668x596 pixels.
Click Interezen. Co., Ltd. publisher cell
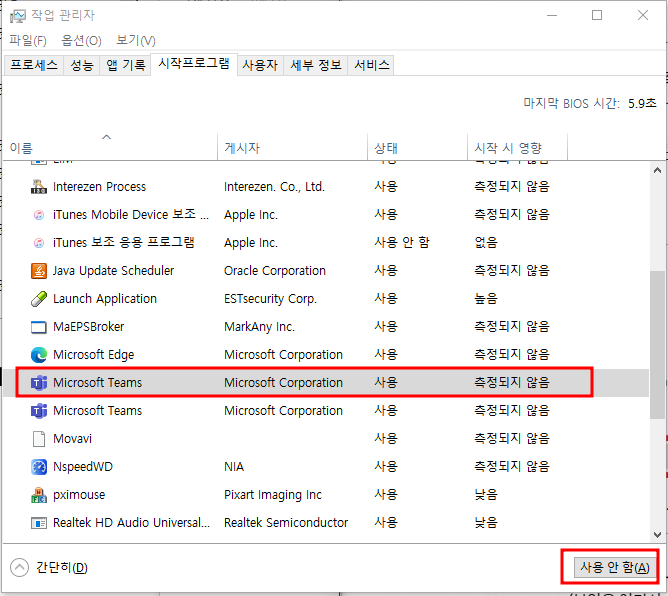click(274, 187)
